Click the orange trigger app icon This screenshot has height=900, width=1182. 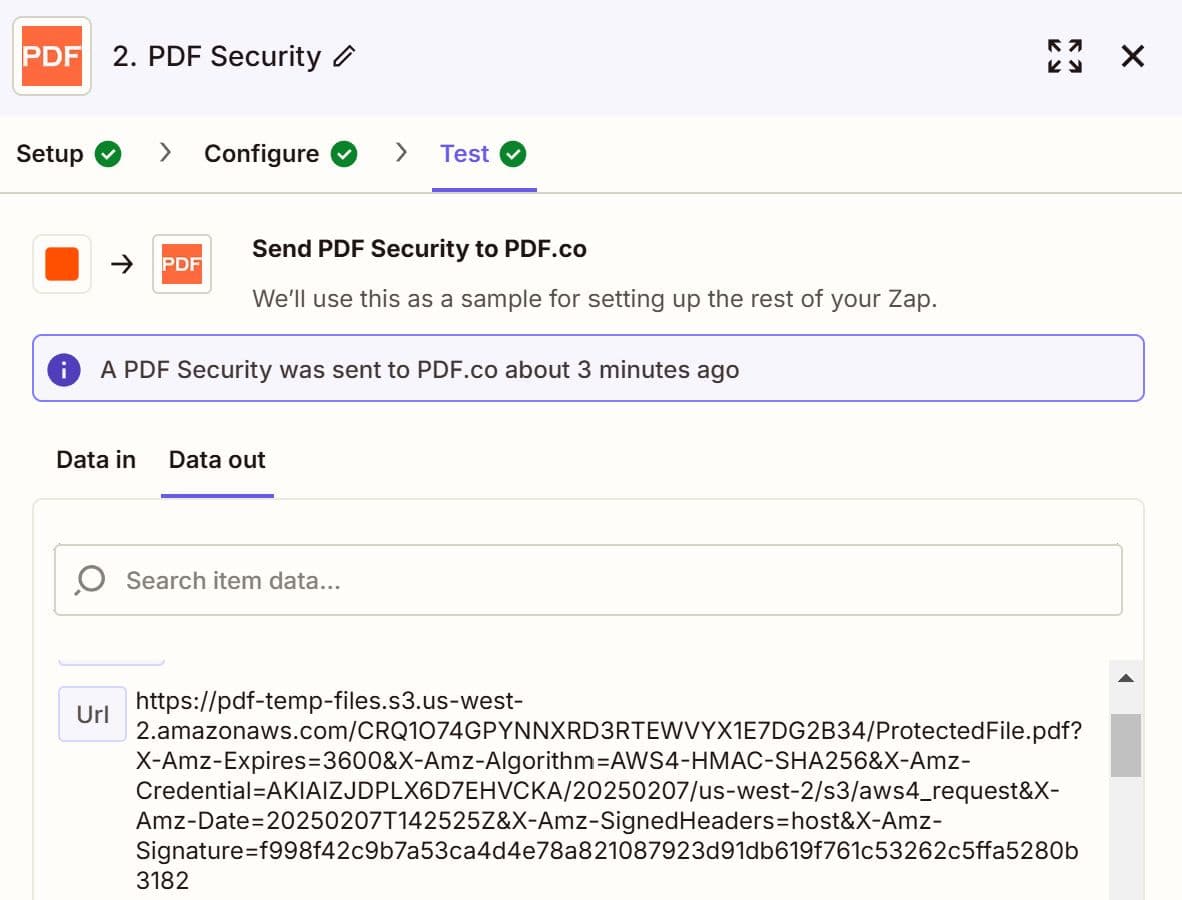61,263
